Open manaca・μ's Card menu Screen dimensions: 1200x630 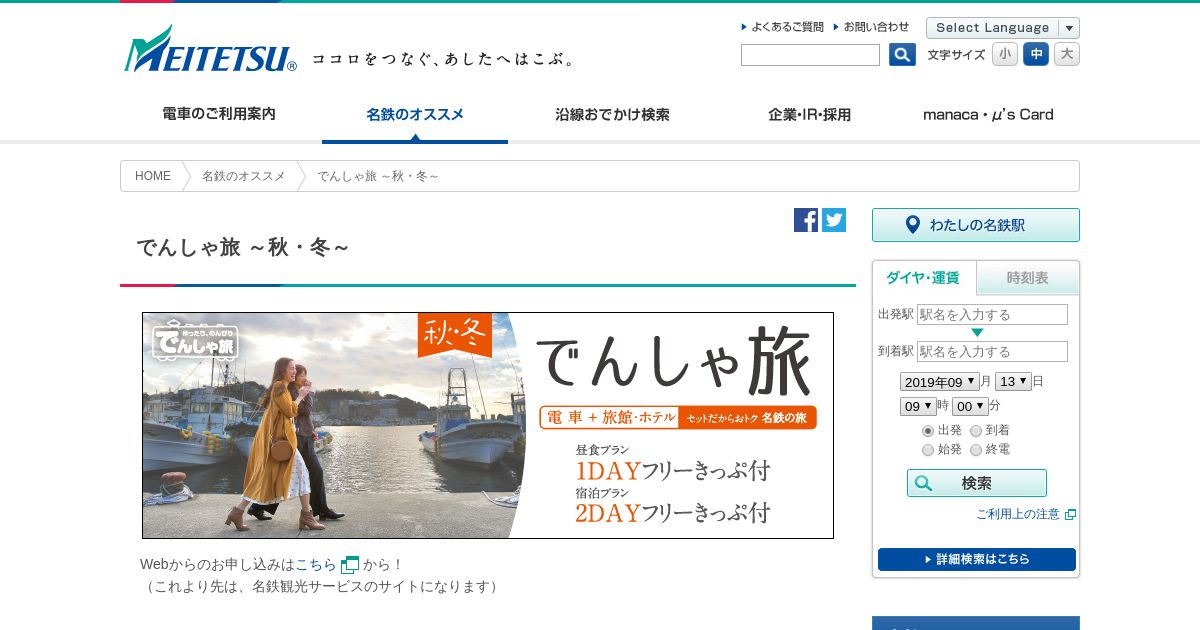pos(988,114)
